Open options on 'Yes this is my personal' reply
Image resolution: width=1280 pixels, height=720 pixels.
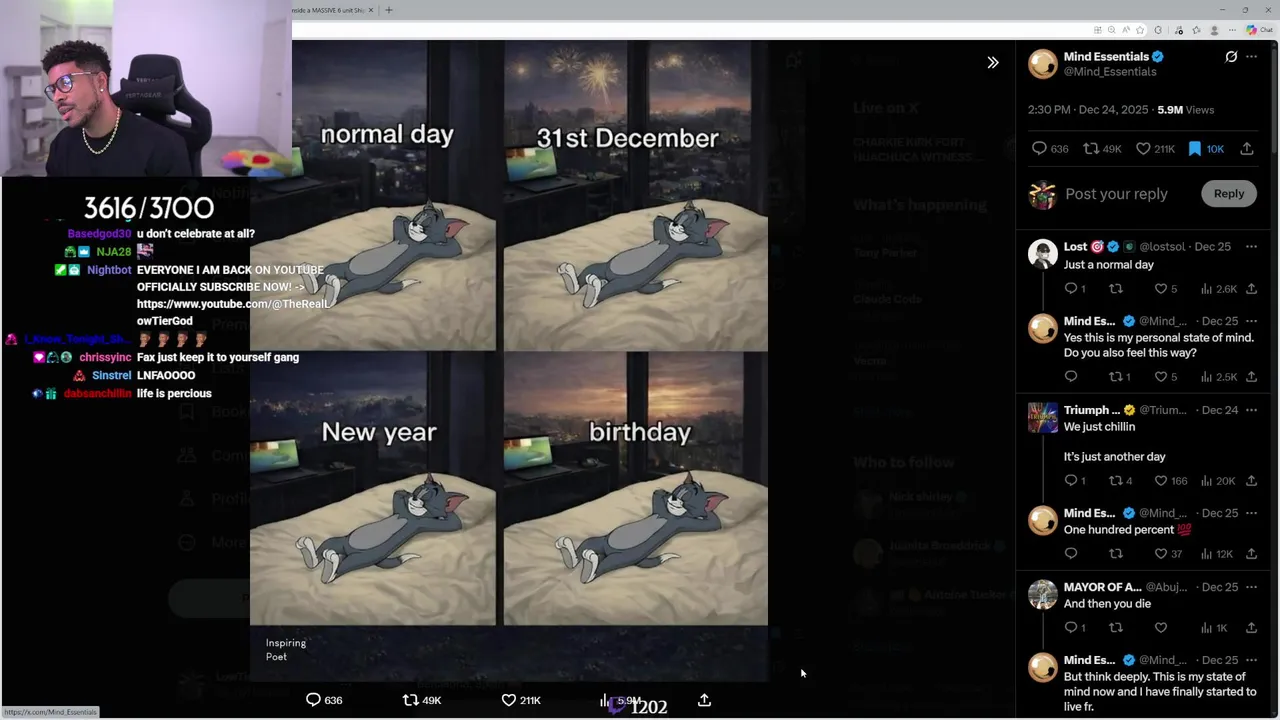click(x=1251, y=321)
